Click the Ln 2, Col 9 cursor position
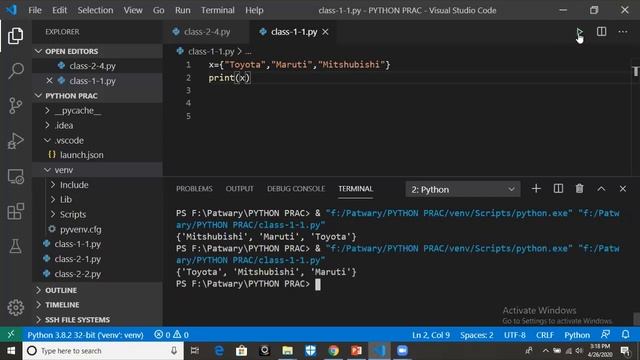This screenshot has height=360, width=640. tap(431, 335)
